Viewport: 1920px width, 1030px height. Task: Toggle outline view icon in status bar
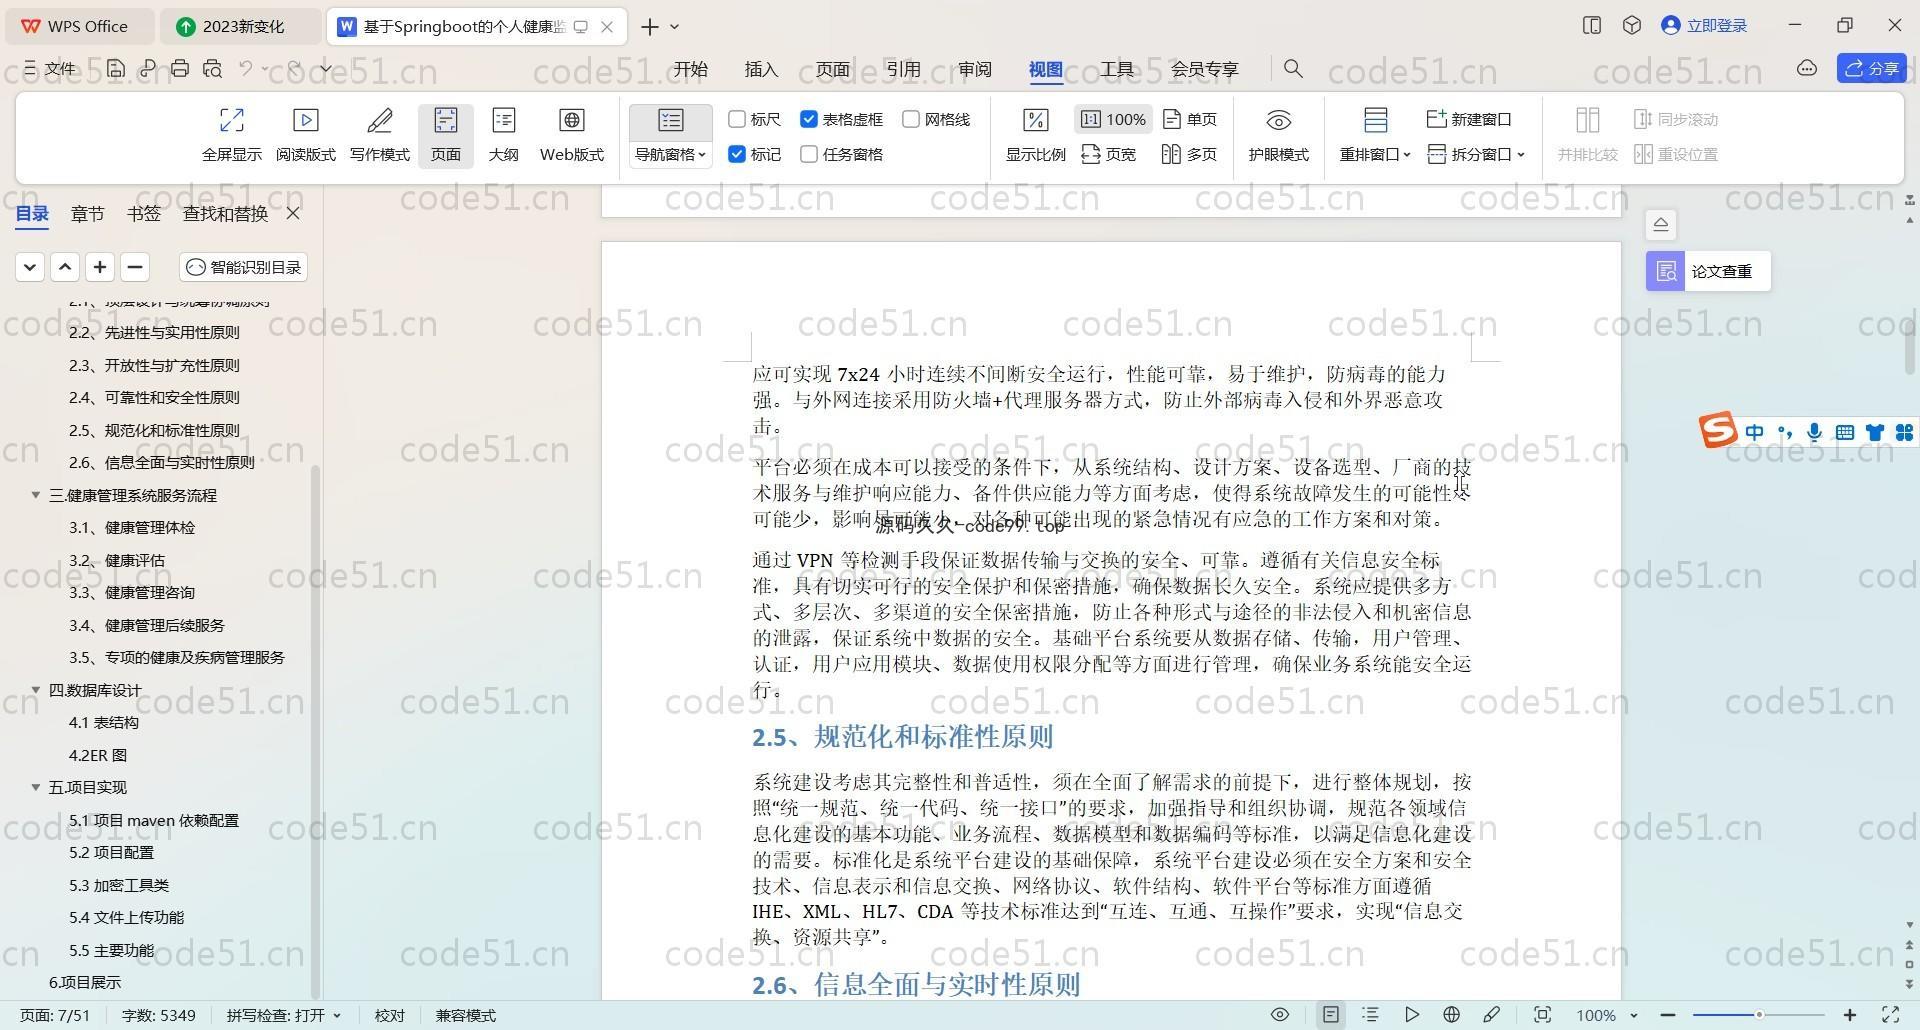[x=1371, y=1015]
